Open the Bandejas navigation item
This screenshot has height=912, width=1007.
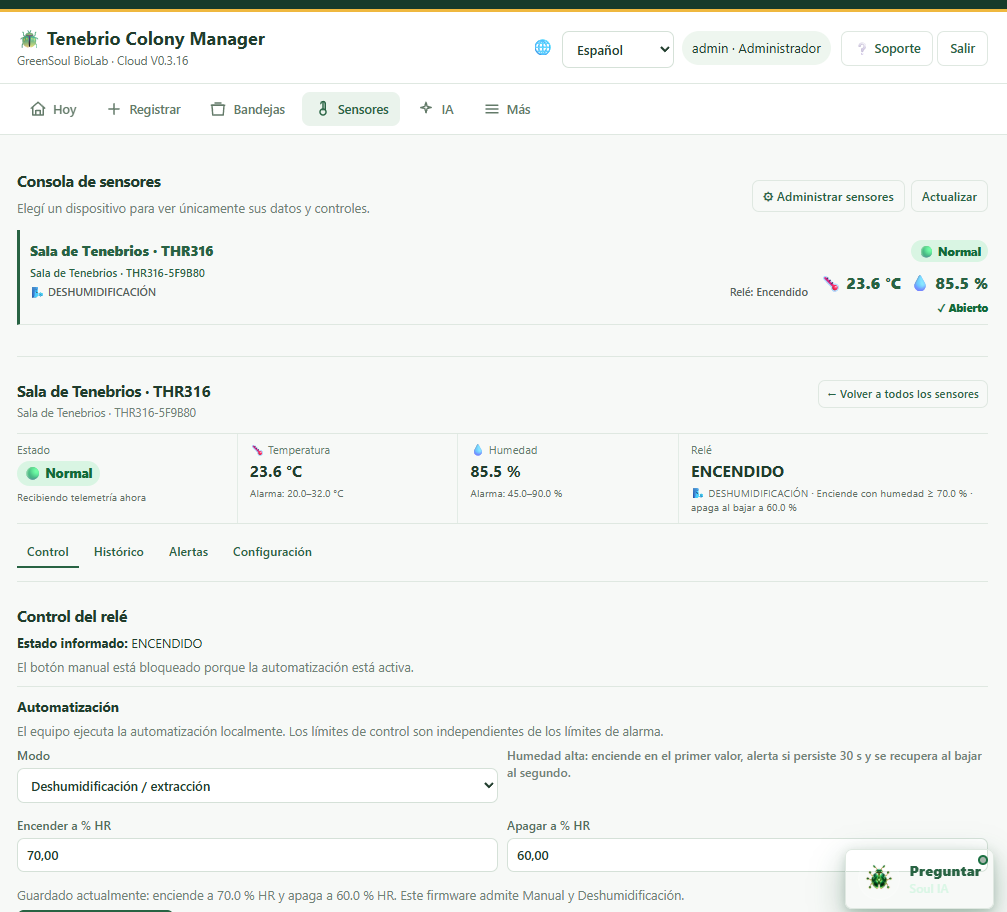[x=248, y=109]
